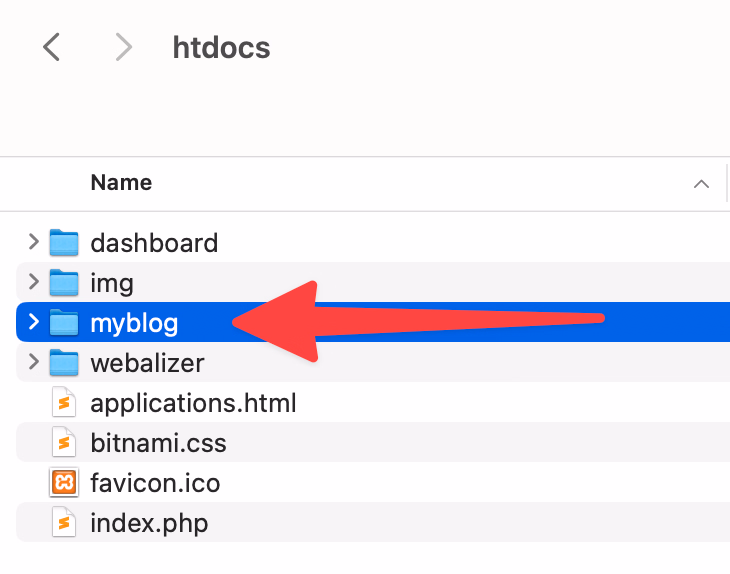Screen dimensions: 730x574
Task: Go forward with the right chevron
Action: [124, 46]
